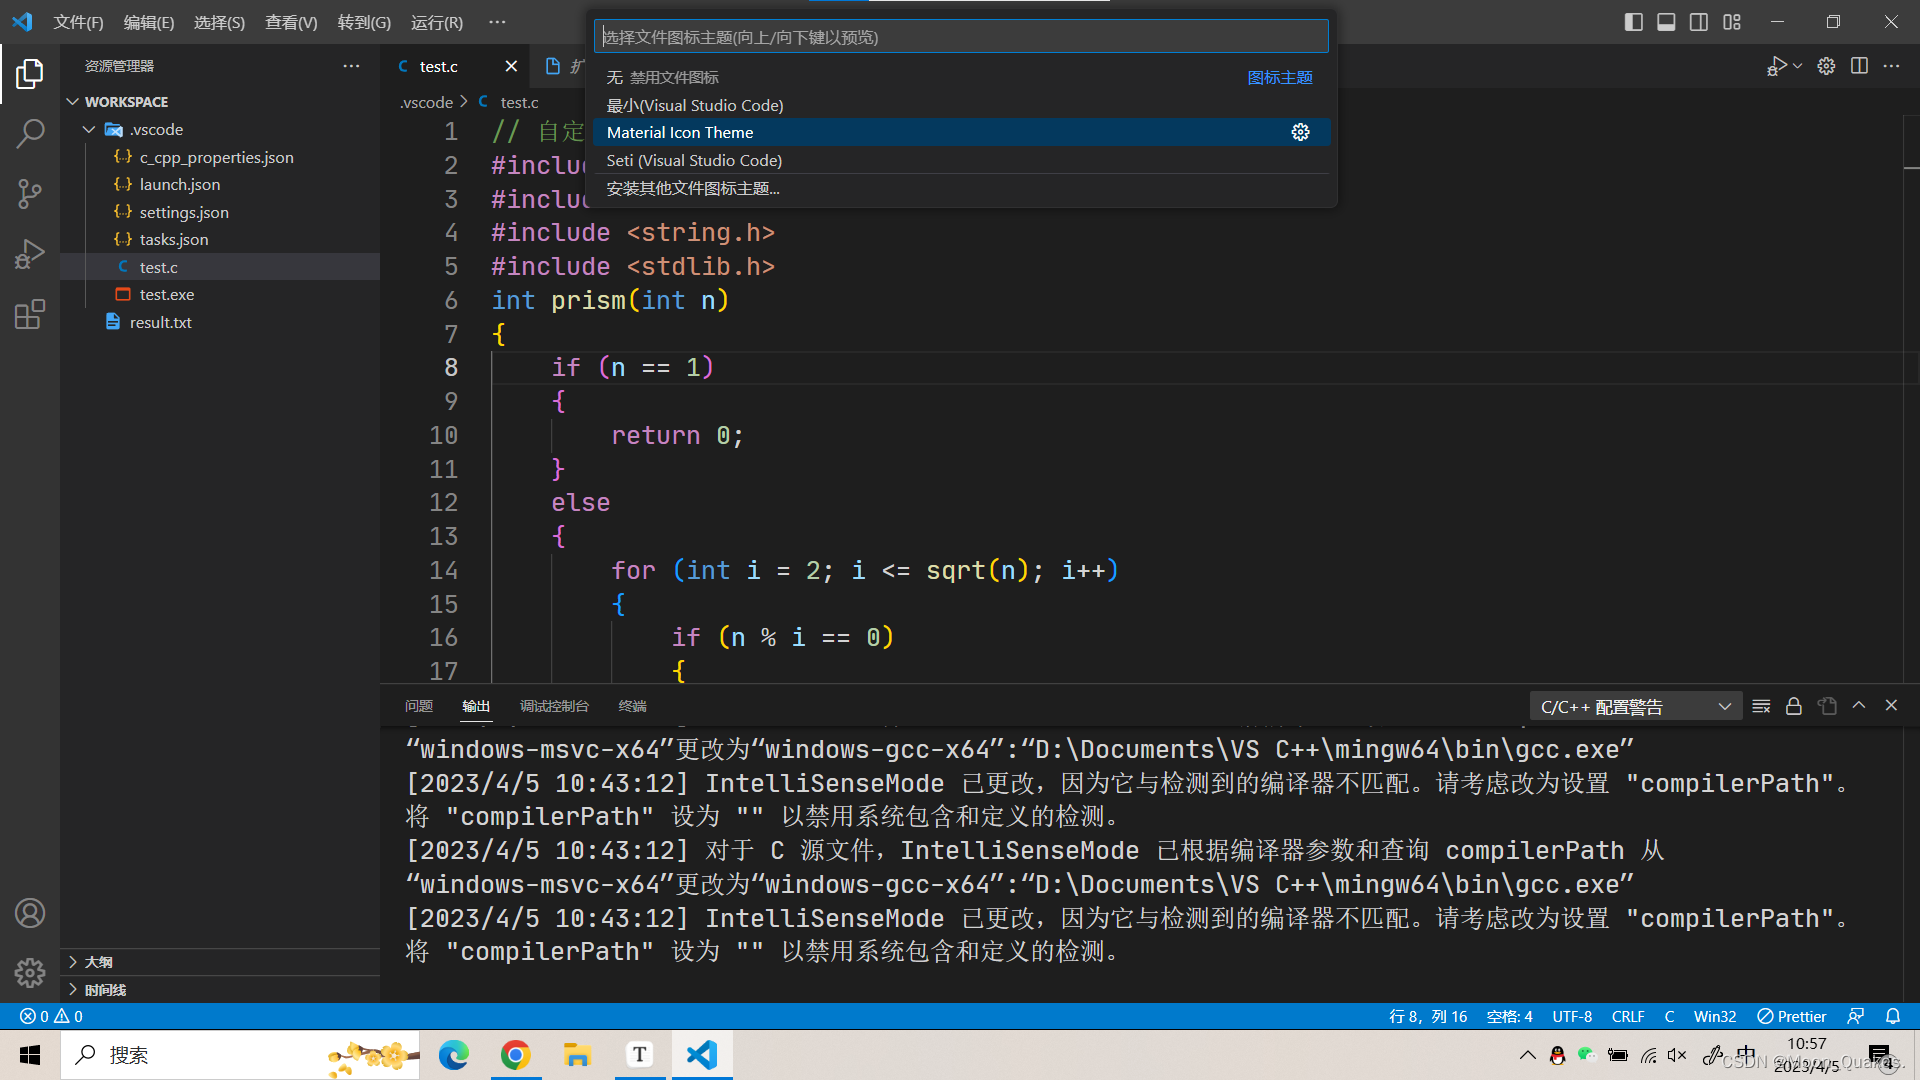The width and height of the screenshot is (1920, 1080).
Task: Open the C/C++ 配置警告 output channel dropdown
Action: (x=1724, y=705)
